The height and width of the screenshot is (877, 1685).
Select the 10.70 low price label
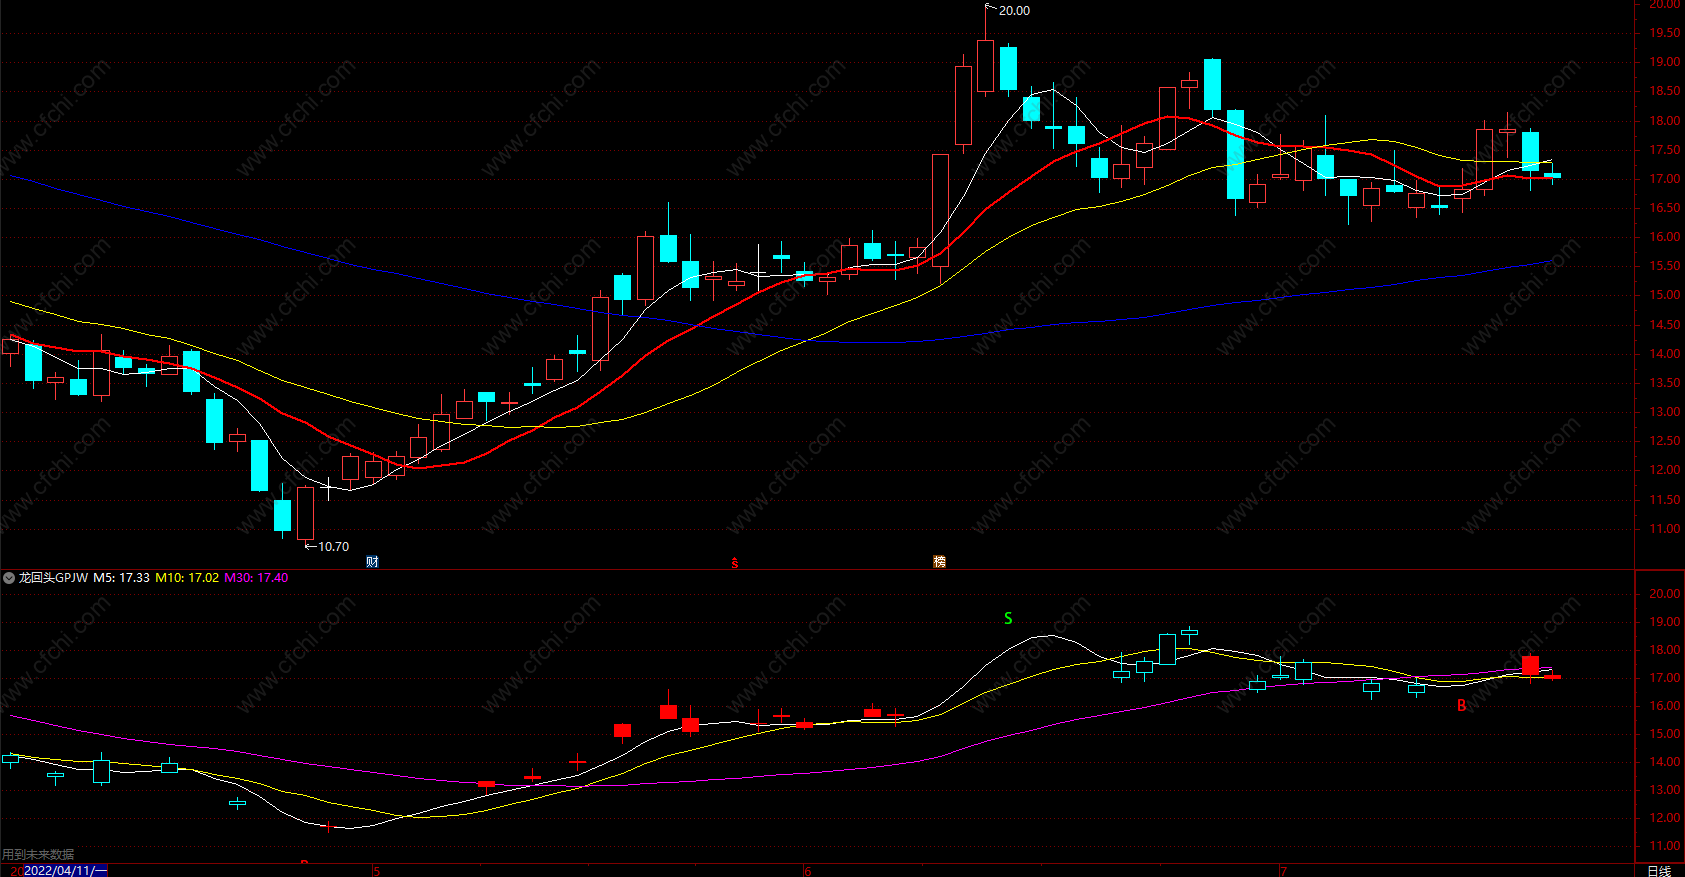click(333, 547)
